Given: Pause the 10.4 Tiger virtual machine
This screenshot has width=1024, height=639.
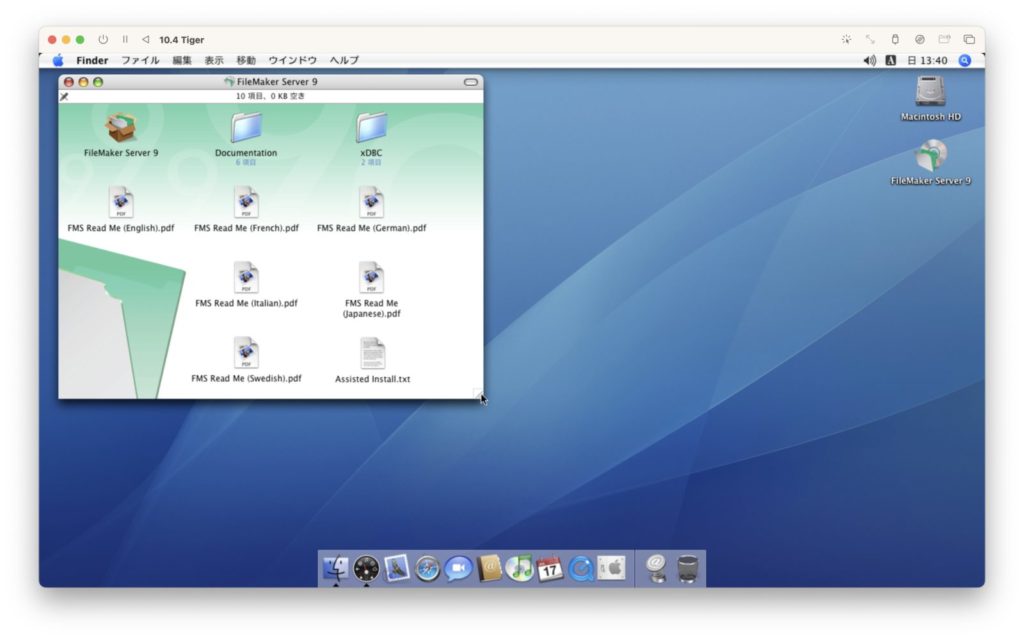Looking at the screenshot, I should [x=125, y=39].
